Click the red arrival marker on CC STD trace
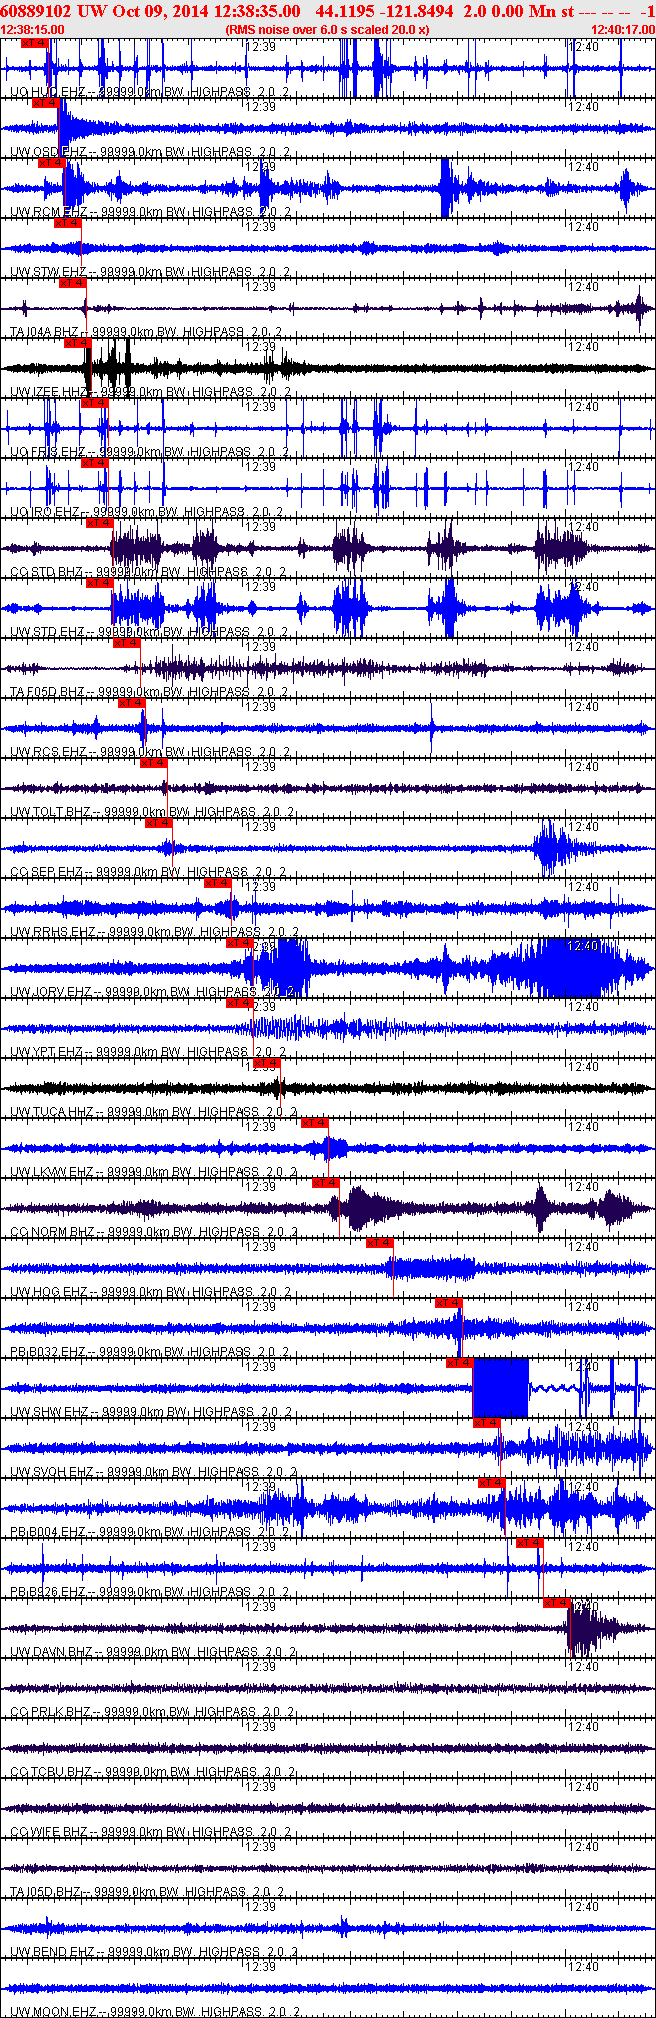Screen dimensions: 656x2018 pos(99,523)
